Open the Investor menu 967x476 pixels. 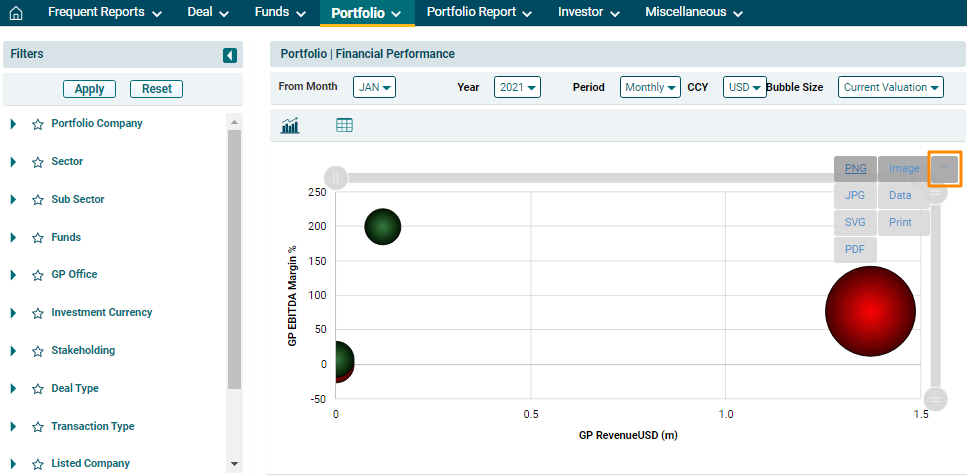(588, 13)
